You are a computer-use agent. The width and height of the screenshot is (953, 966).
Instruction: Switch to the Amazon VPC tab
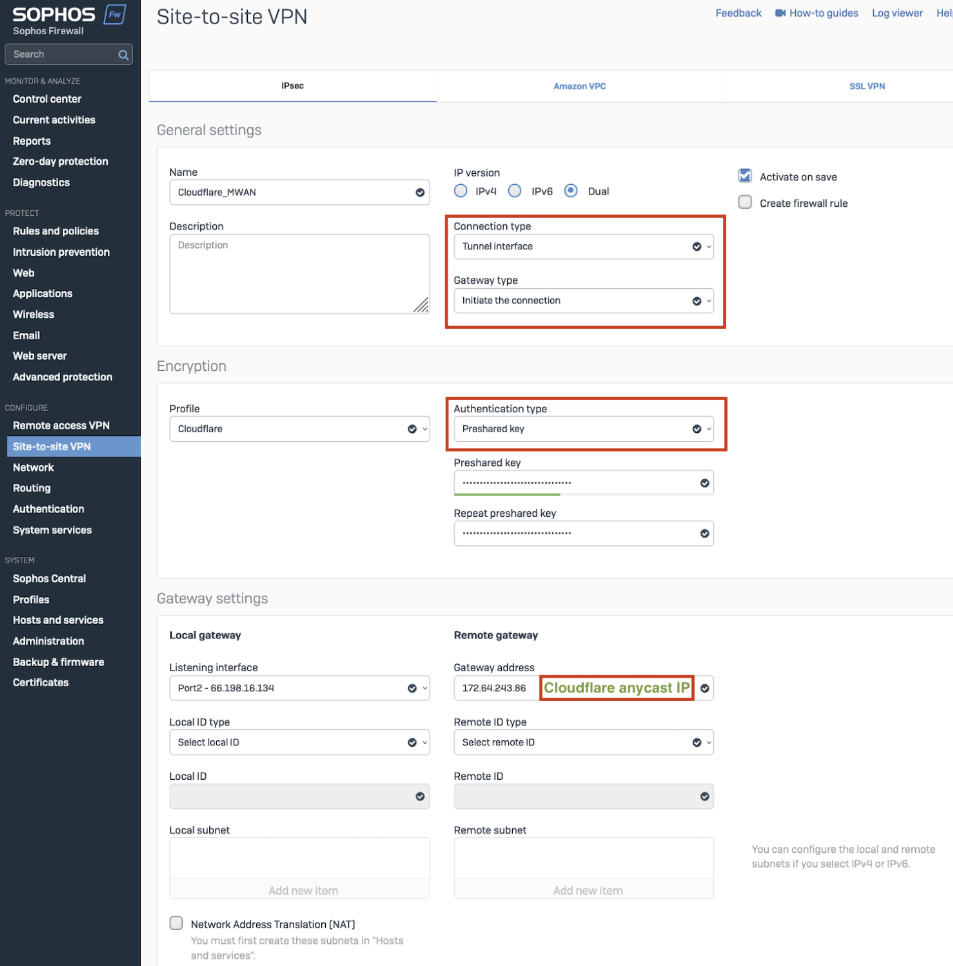tap(580, 86)
